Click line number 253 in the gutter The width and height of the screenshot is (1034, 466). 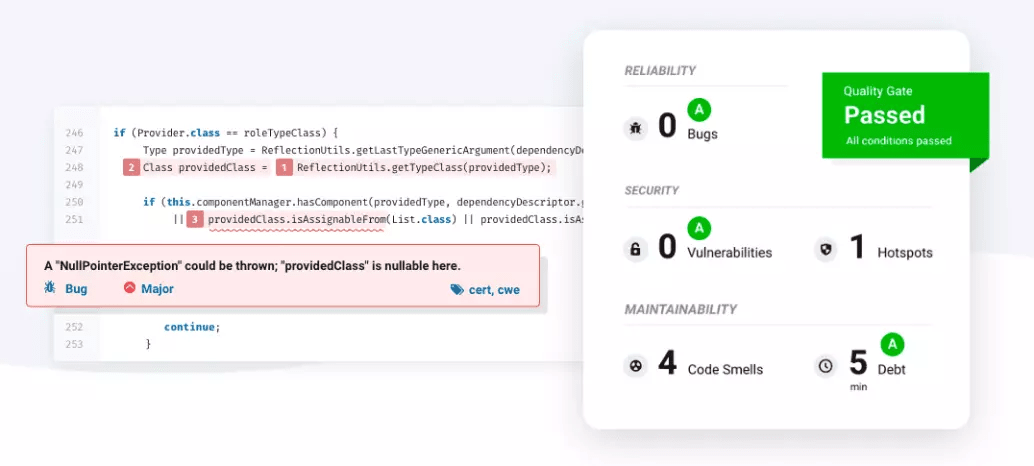tap(74, 344)
